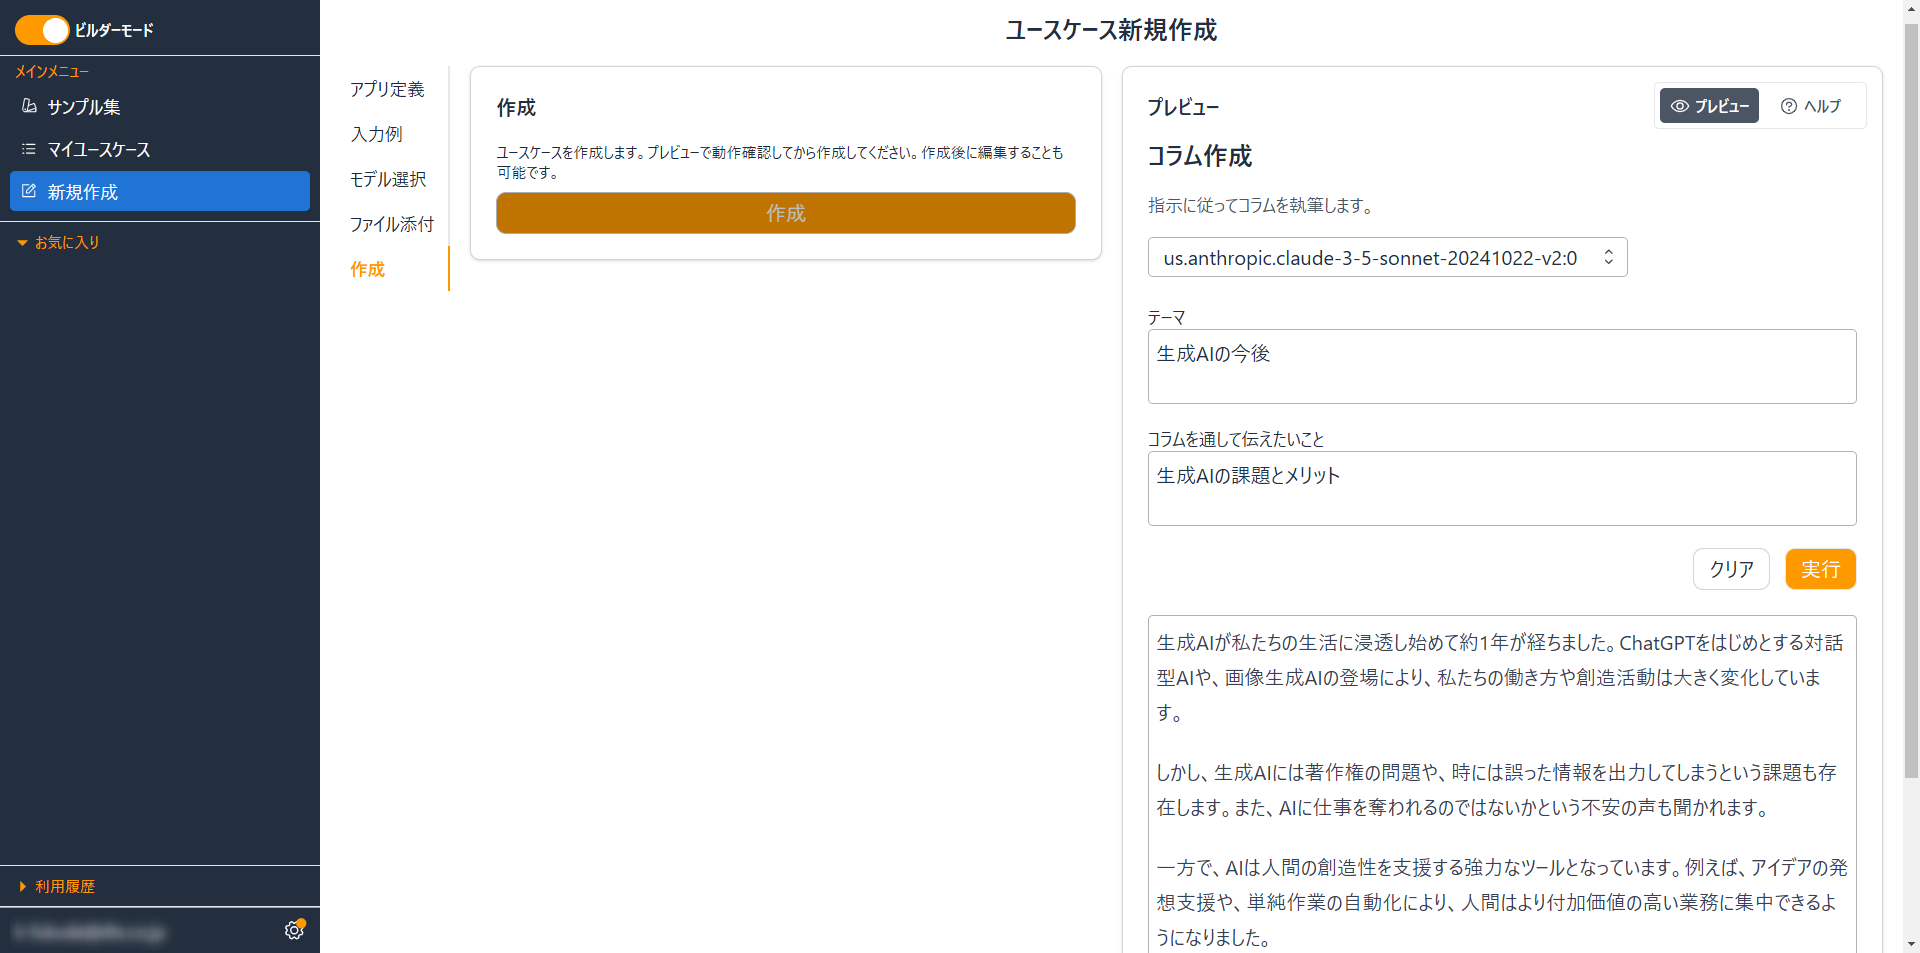Go to the モデル選択 step
This screenshot has width=1920, height=953.
(388, 179)
